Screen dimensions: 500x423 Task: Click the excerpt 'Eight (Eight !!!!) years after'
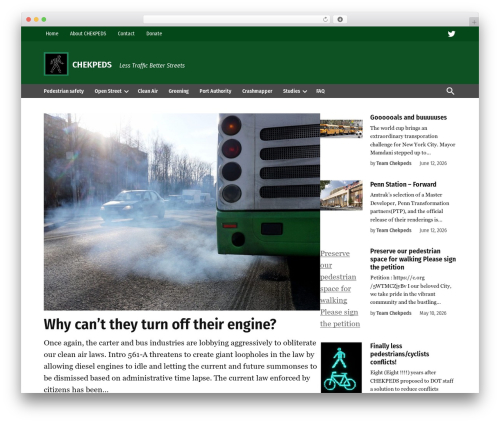click(x=412, y=381)
